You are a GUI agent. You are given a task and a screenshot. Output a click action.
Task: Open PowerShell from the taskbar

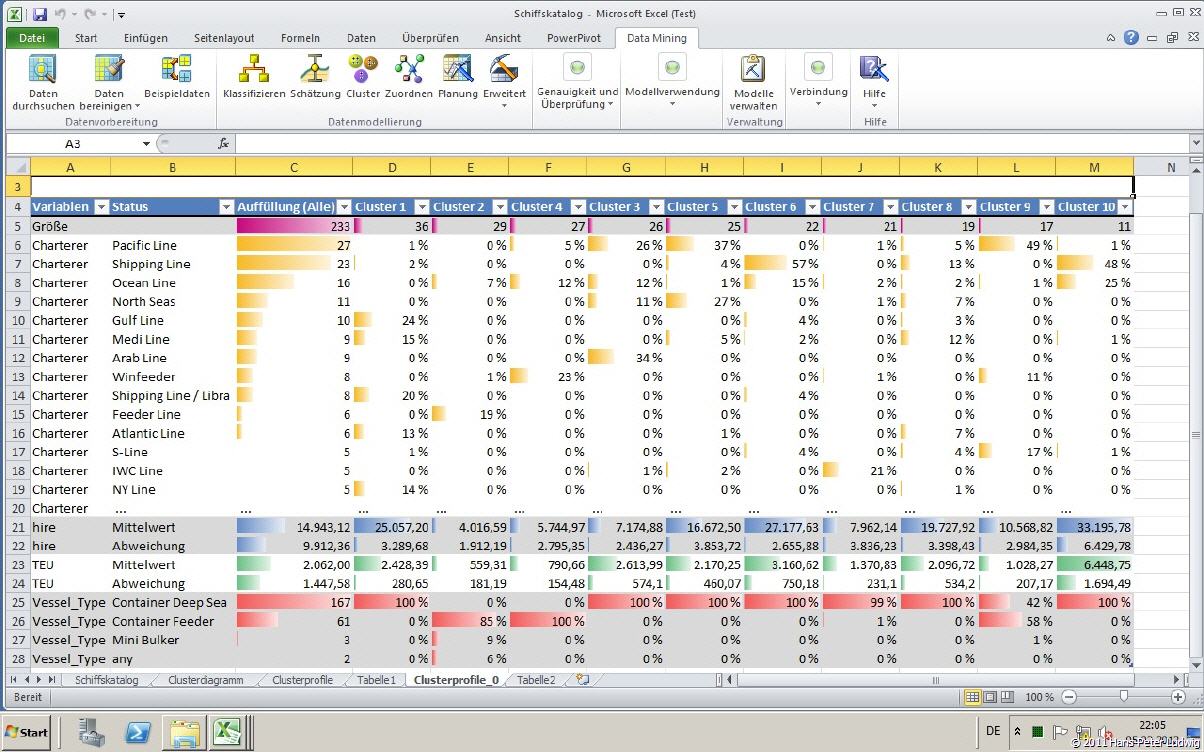(x=138, y=732)
